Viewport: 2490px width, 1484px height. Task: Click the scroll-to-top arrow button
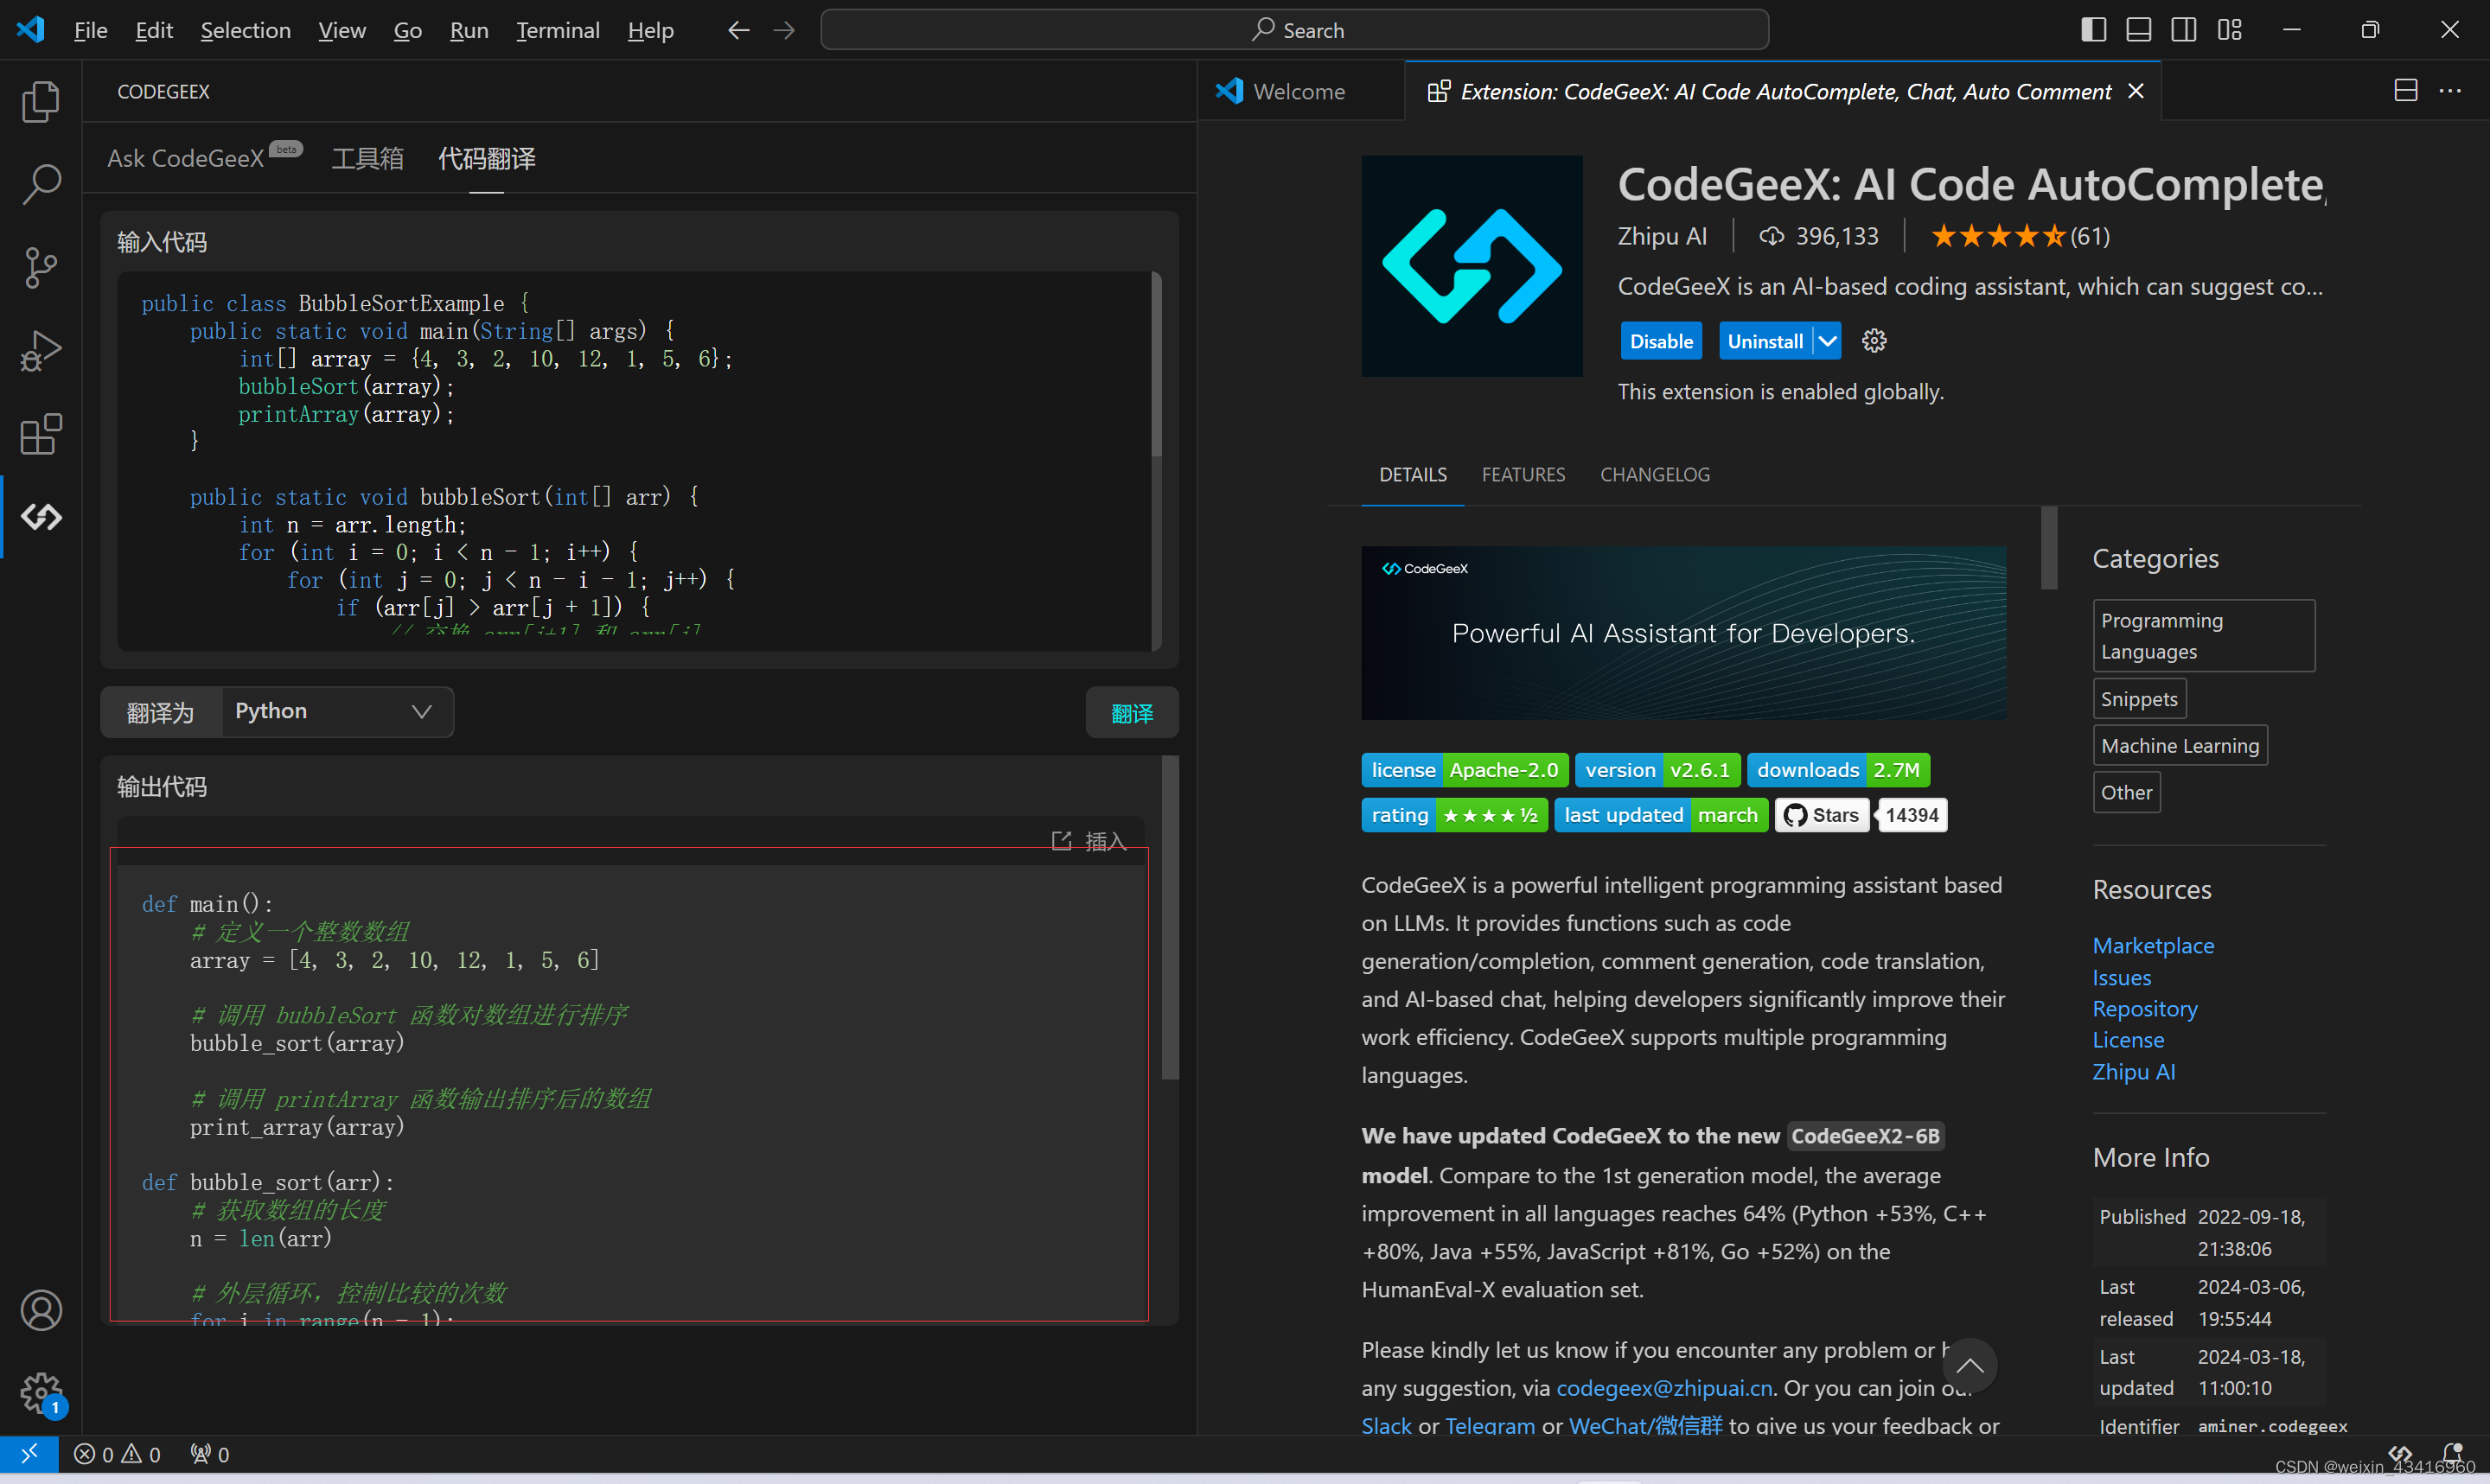[x=1969, y=1366]
